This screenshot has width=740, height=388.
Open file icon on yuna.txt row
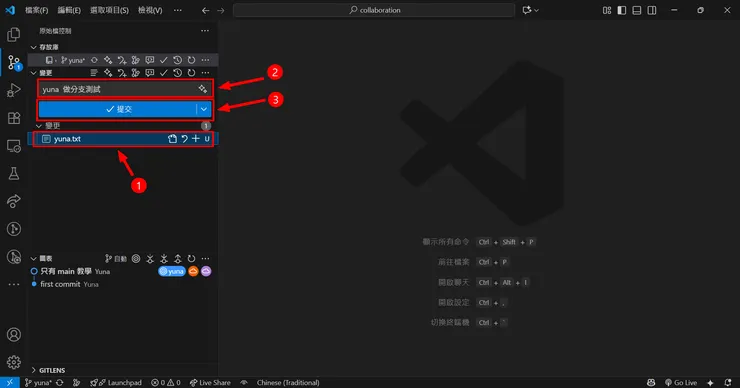pos(172,139)
